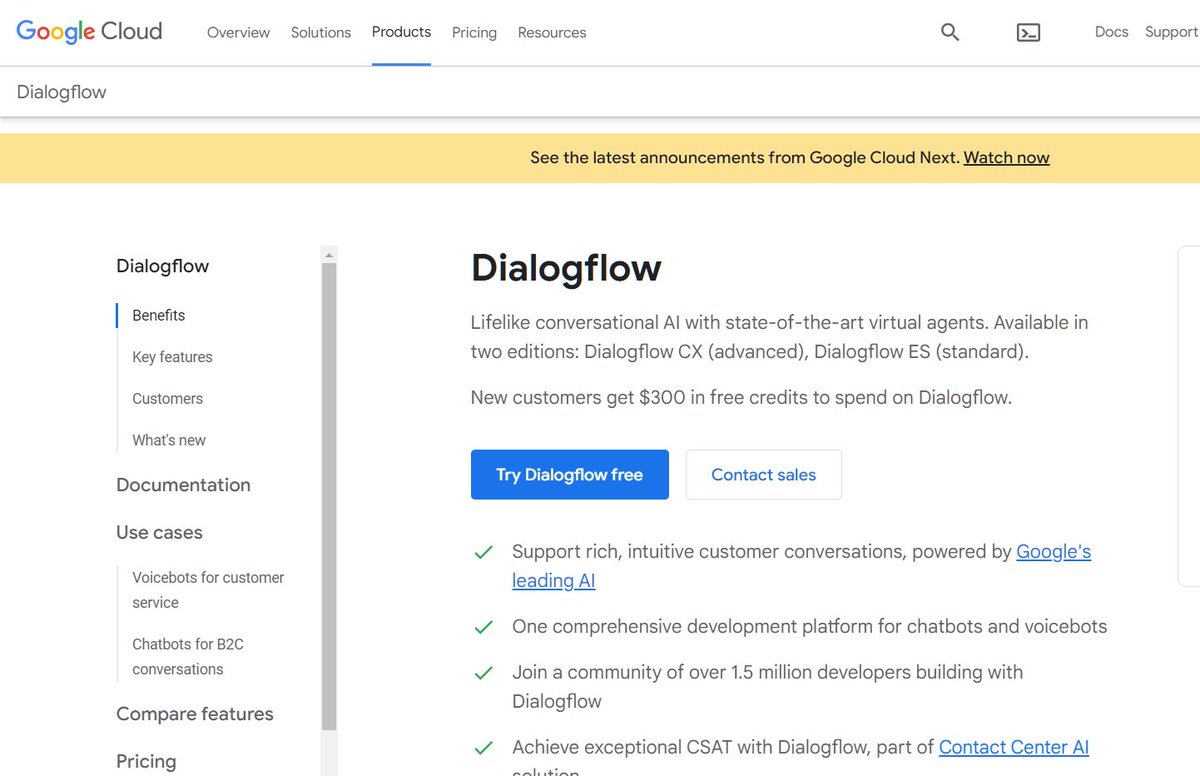Follow the Contact Center AI link
Image resolution: width=1200 pixels, height=776 pixels.
[x=1014, y=747]
